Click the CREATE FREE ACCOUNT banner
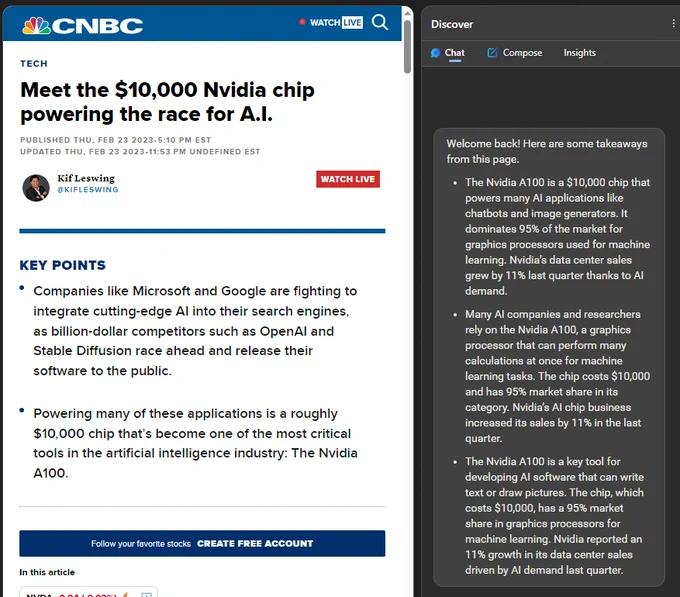Image resolution: width=680 pixels, height=597 pixels. [x=202, y=543]
